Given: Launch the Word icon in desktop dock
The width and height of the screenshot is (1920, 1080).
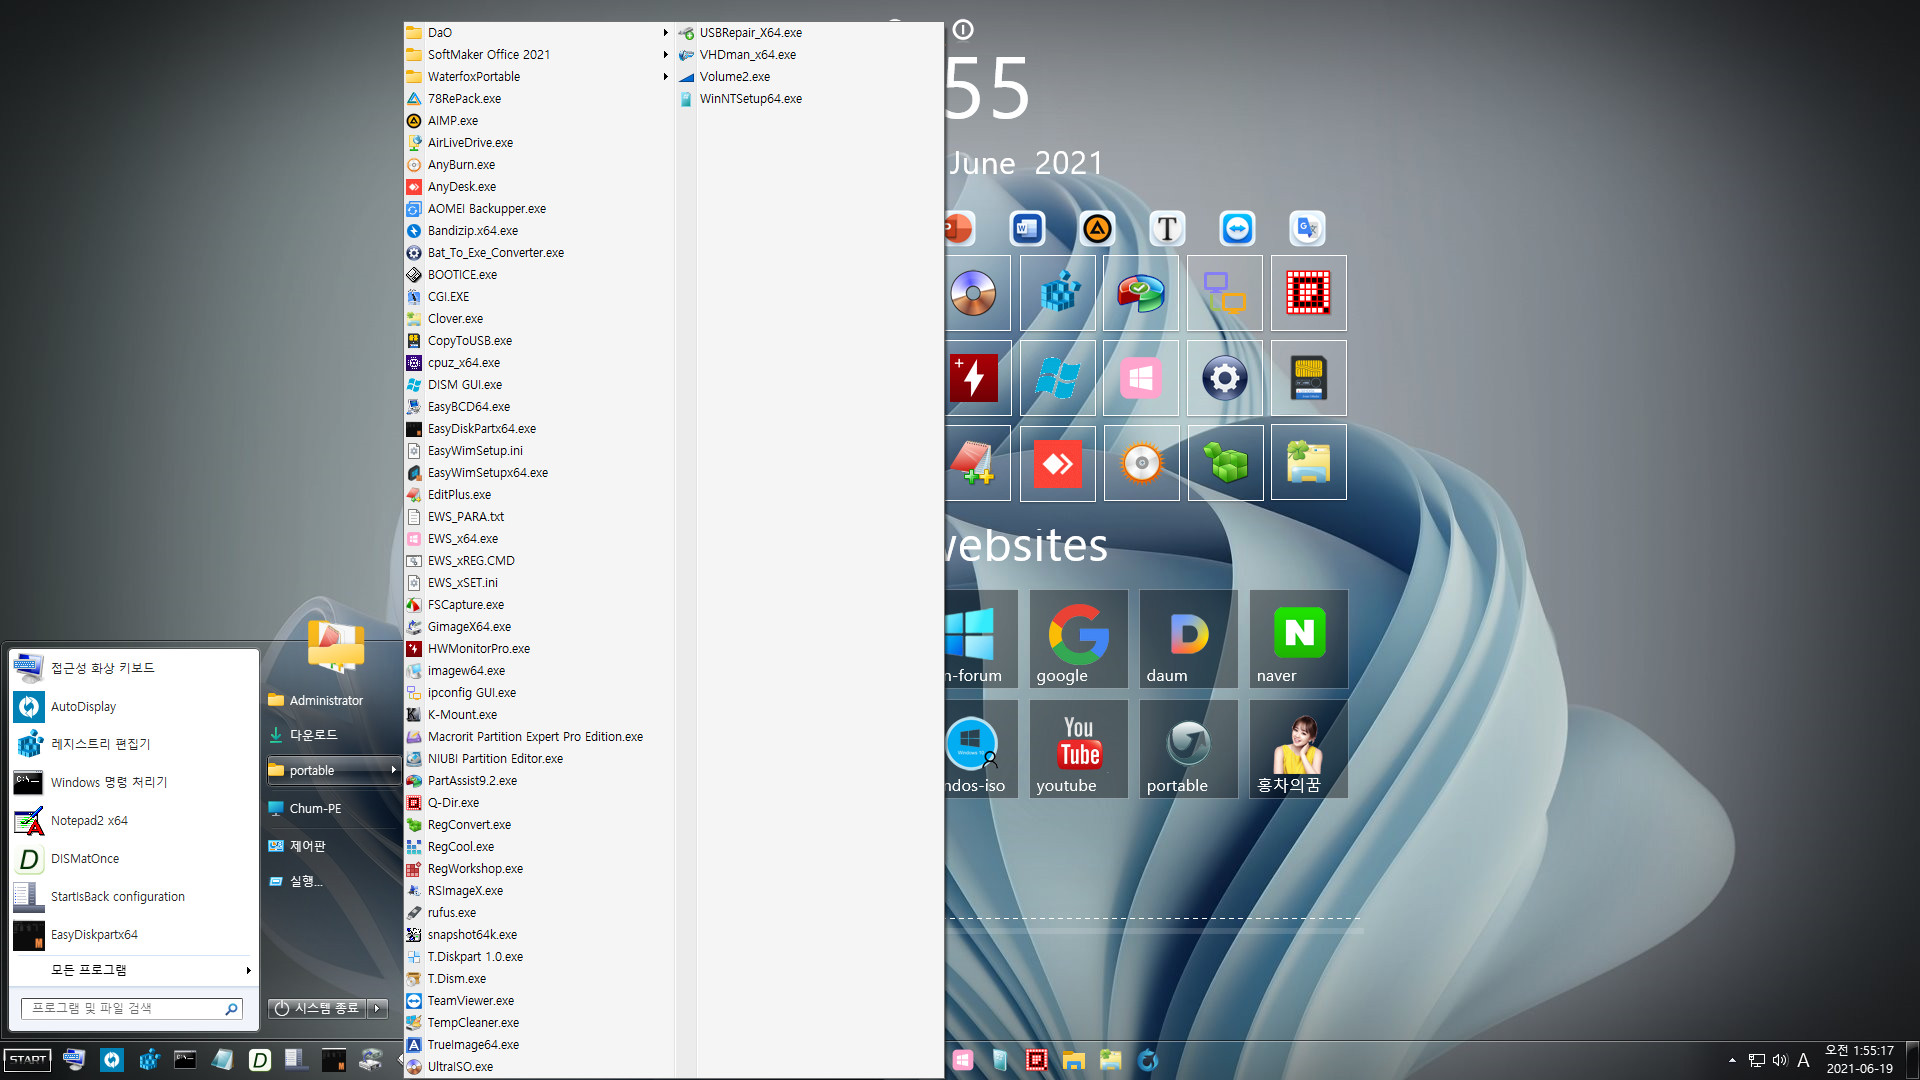Looking at the screenshot, I should (x=1027, y=229).
